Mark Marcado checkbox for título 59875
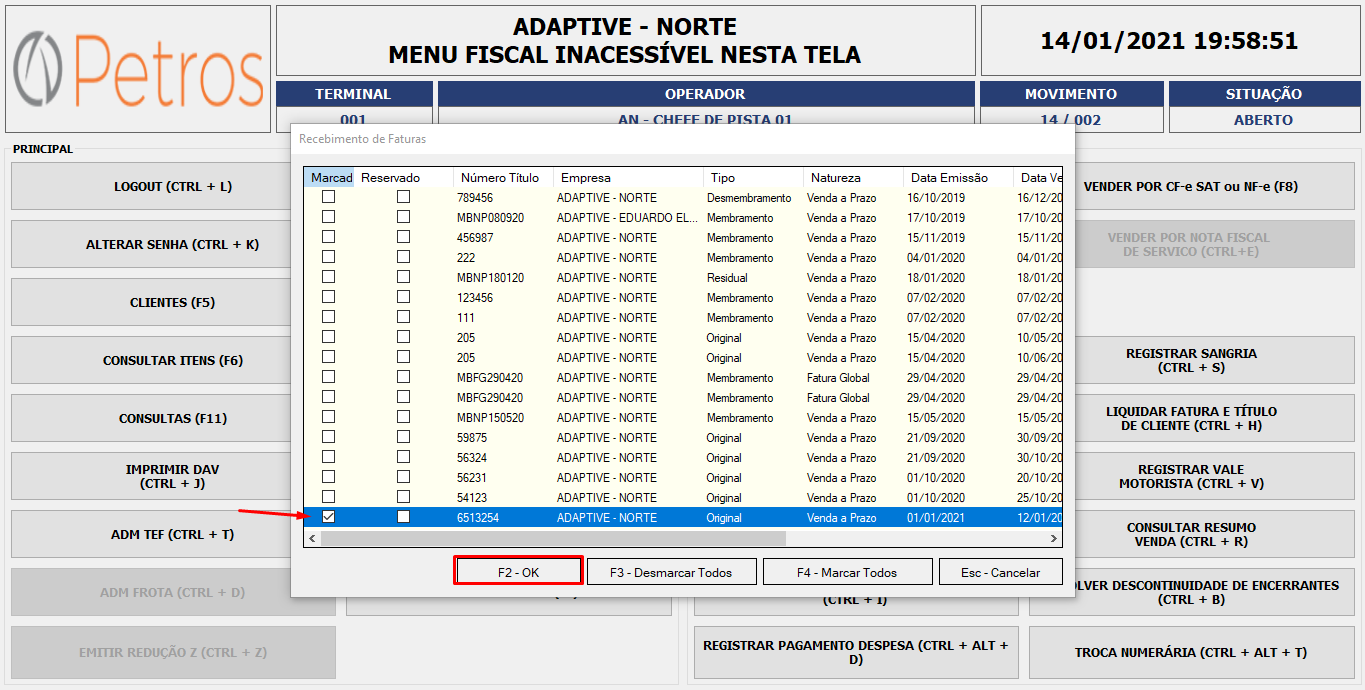This screenshot has height=690, width=1365. [x=328, y=437]
